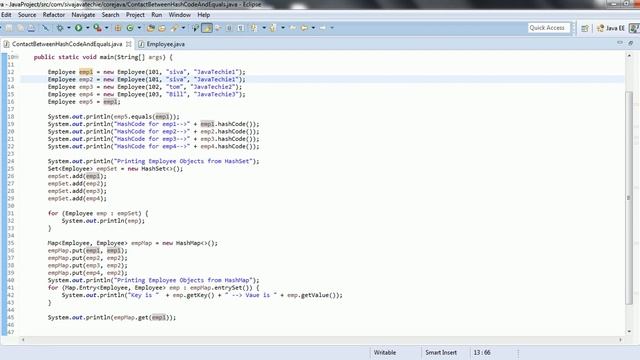The image size is (640, 360).
Task: Open the Next Annotation dropdown arrow
Action: coord(264,28)
